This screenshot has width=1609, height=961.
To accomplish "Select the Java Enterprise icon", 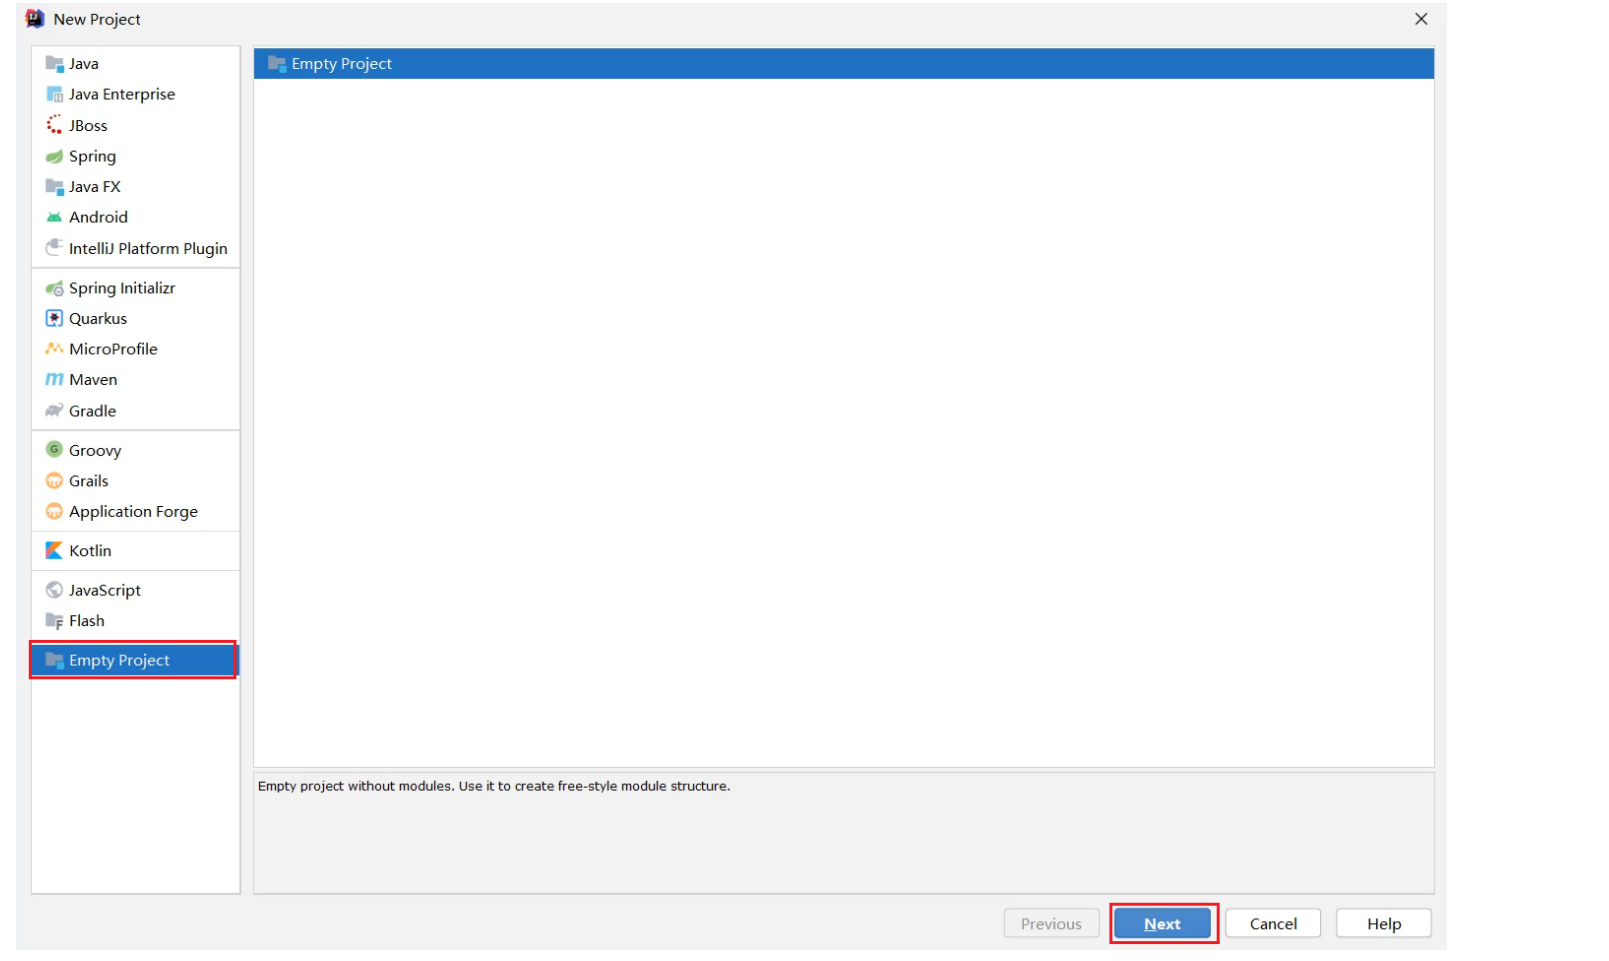I will [x=54, y=94].
